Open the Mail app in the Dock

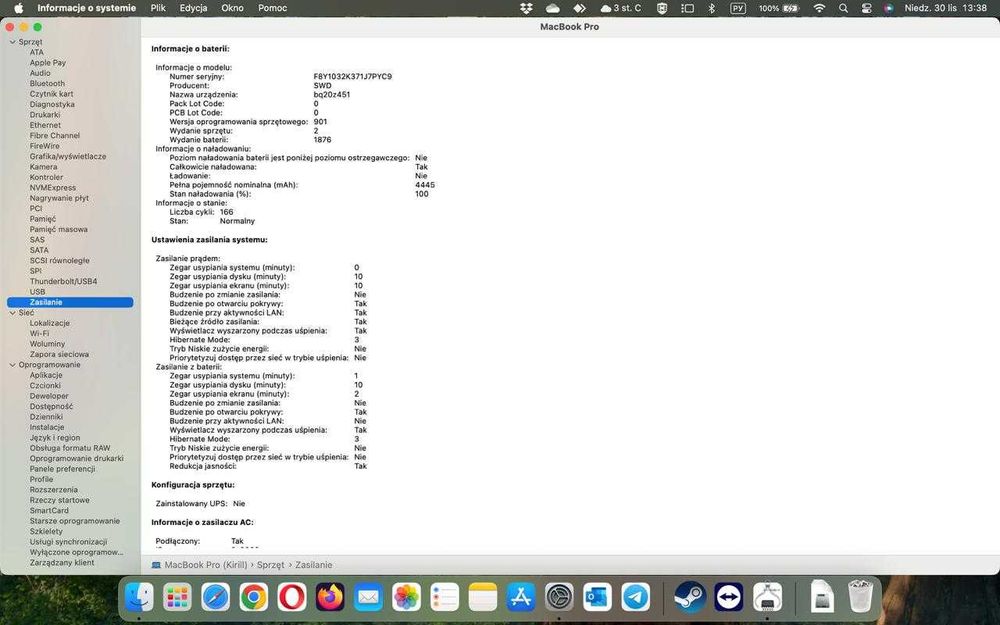point(369,598)
